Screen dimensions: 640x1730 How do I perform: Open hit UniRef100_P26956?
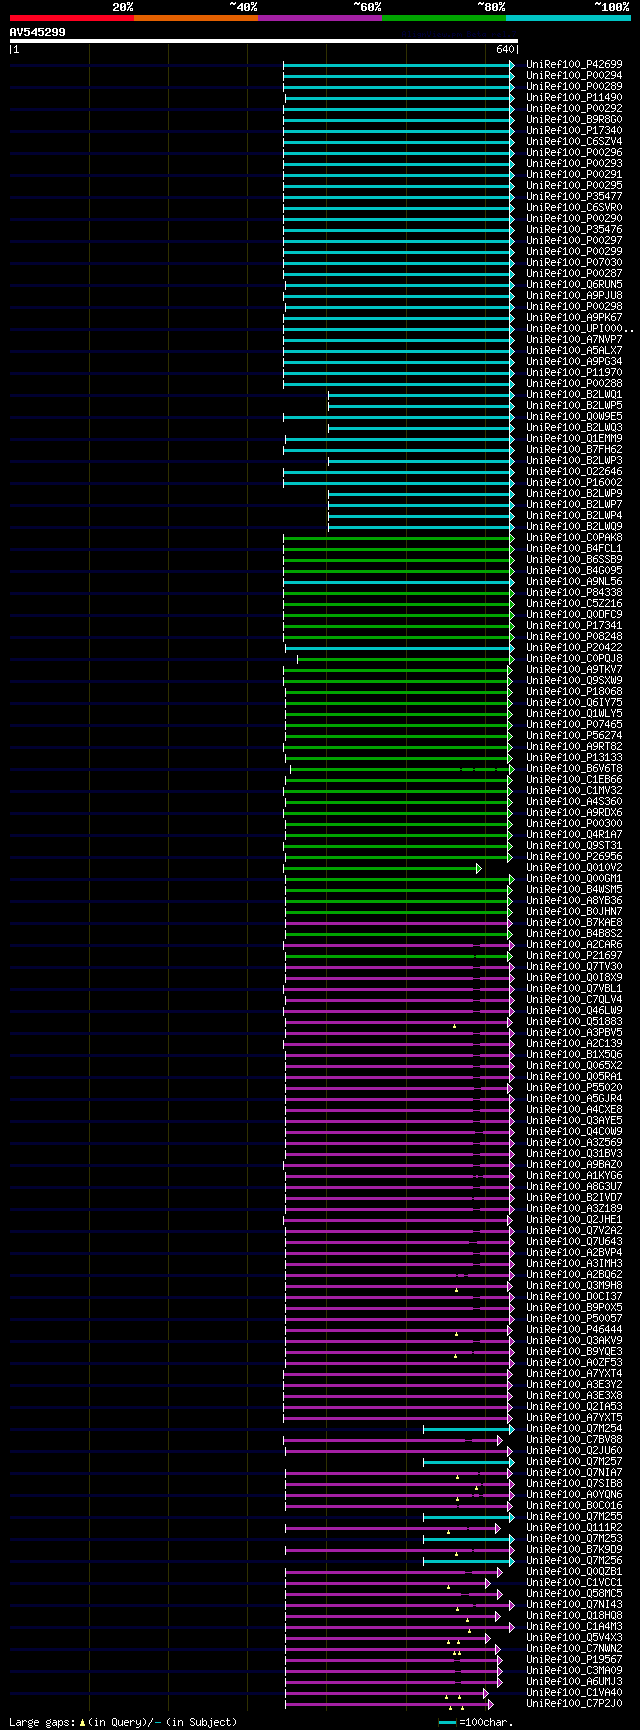(574, 856)
